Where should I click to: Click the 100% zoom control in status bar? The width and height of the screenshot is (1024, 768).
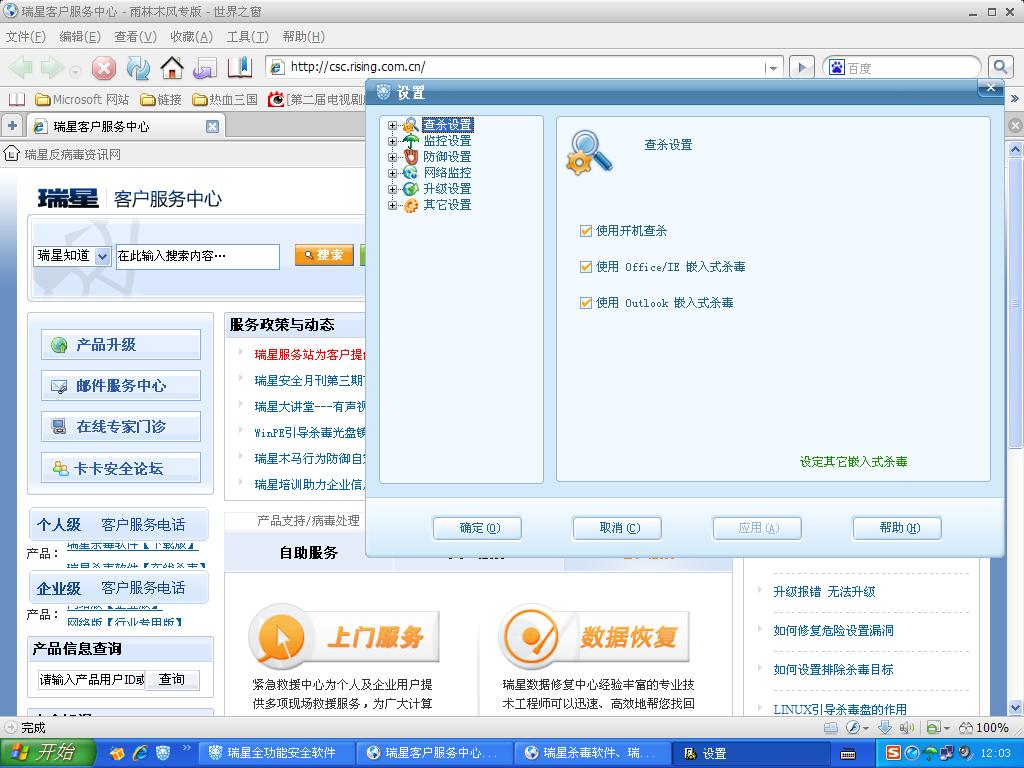984,728
